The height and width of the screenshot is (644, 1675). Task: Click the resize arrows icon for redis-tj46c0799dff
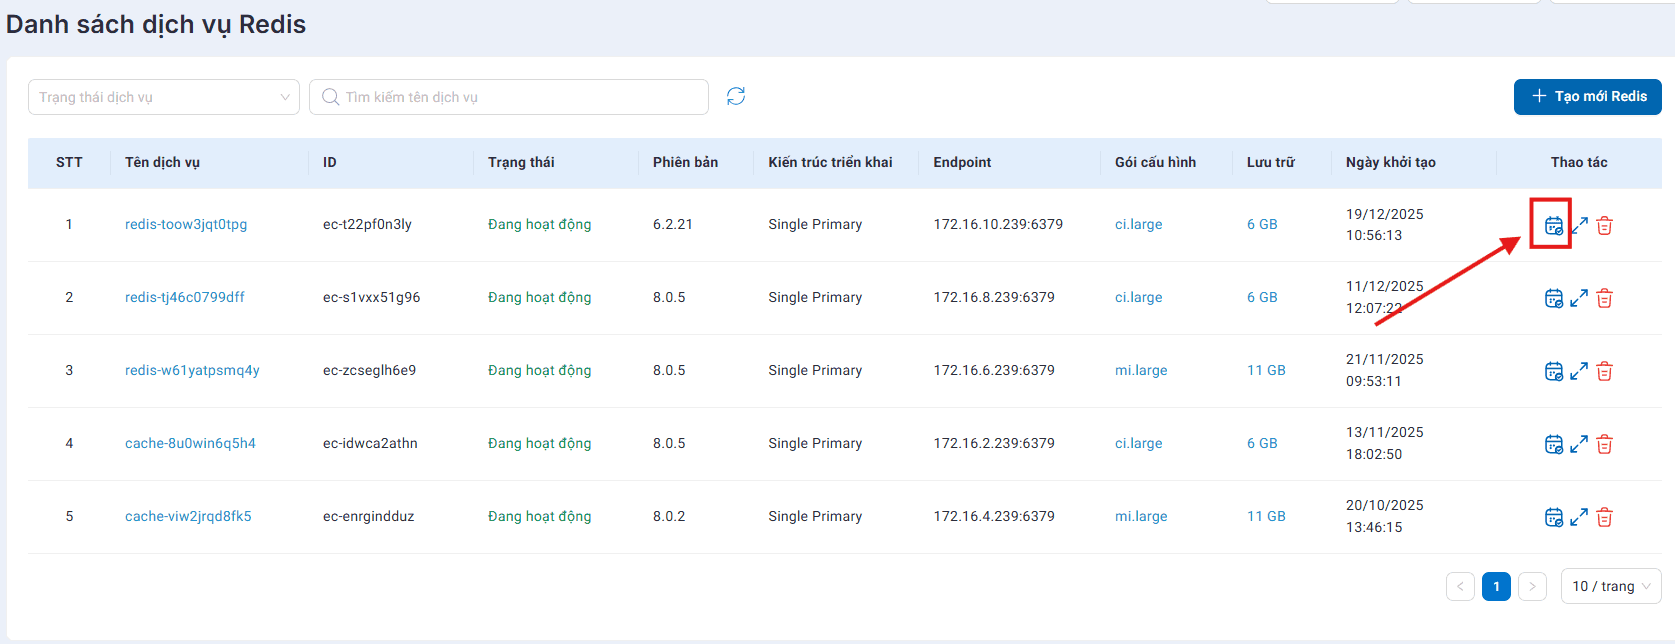[1579, 298]
